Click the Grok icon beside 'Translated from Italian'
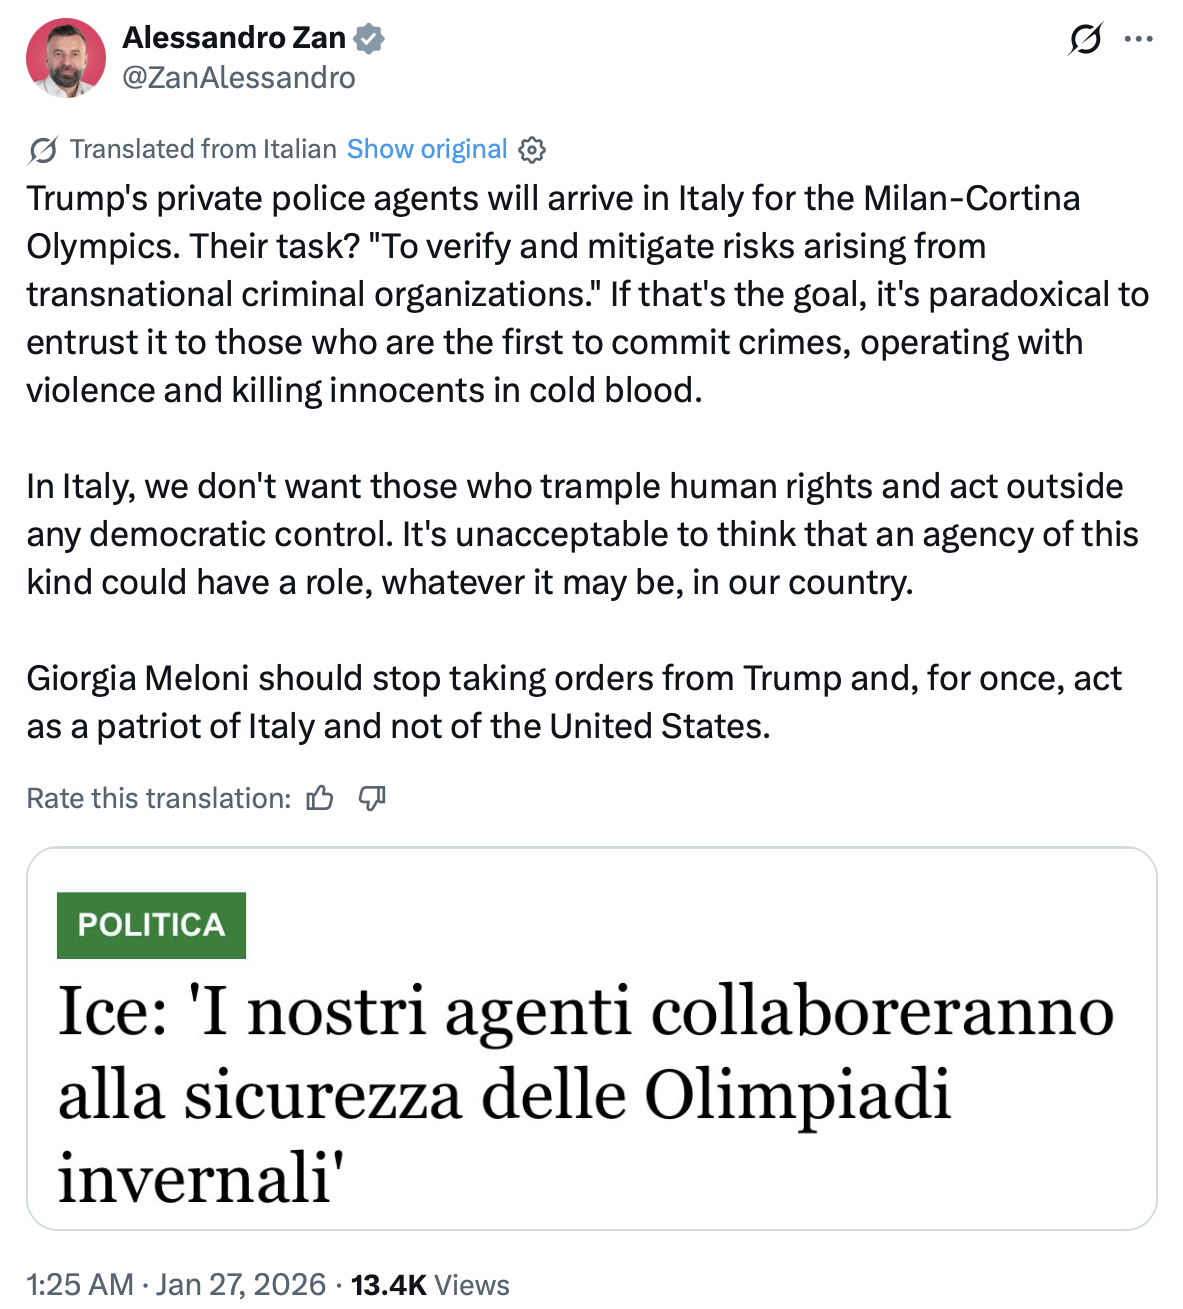This screenshot has height=1309, width=1183. coord(41,148)
